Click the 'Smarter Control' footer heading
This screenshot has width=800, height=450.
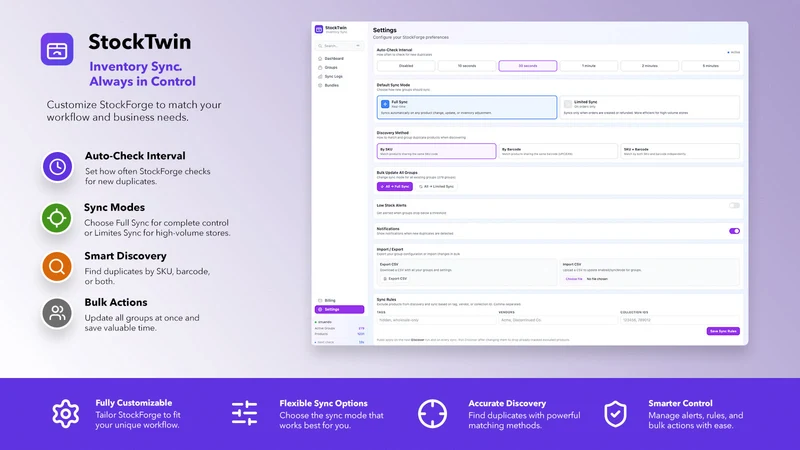pyautogui.click(x=680, y=404)
